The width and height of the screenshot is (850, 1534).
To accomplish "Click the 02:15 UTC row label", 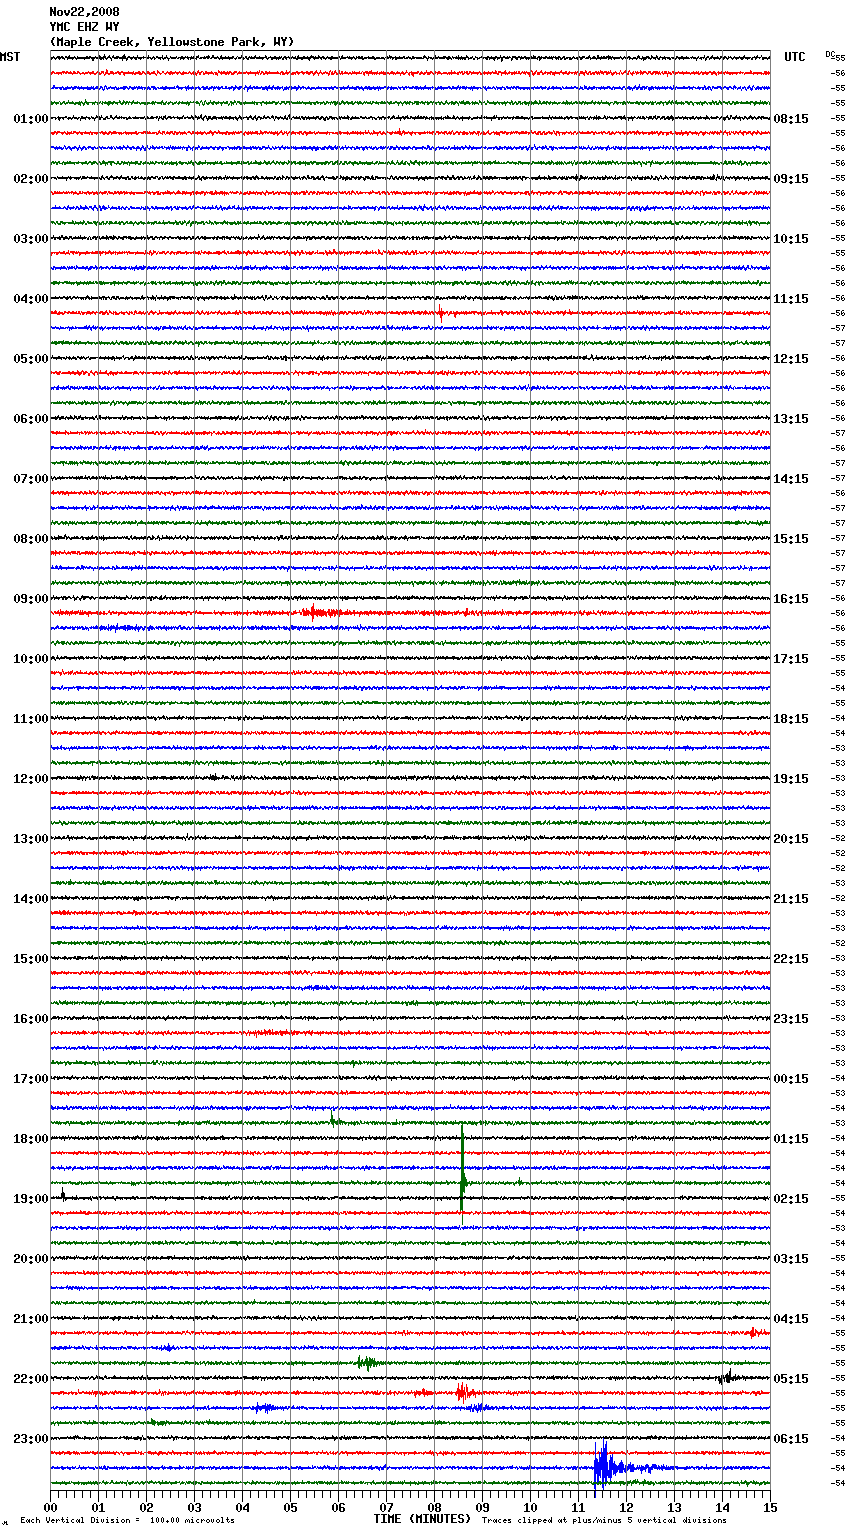I will pyautogui.click(x=791, y=1199).
